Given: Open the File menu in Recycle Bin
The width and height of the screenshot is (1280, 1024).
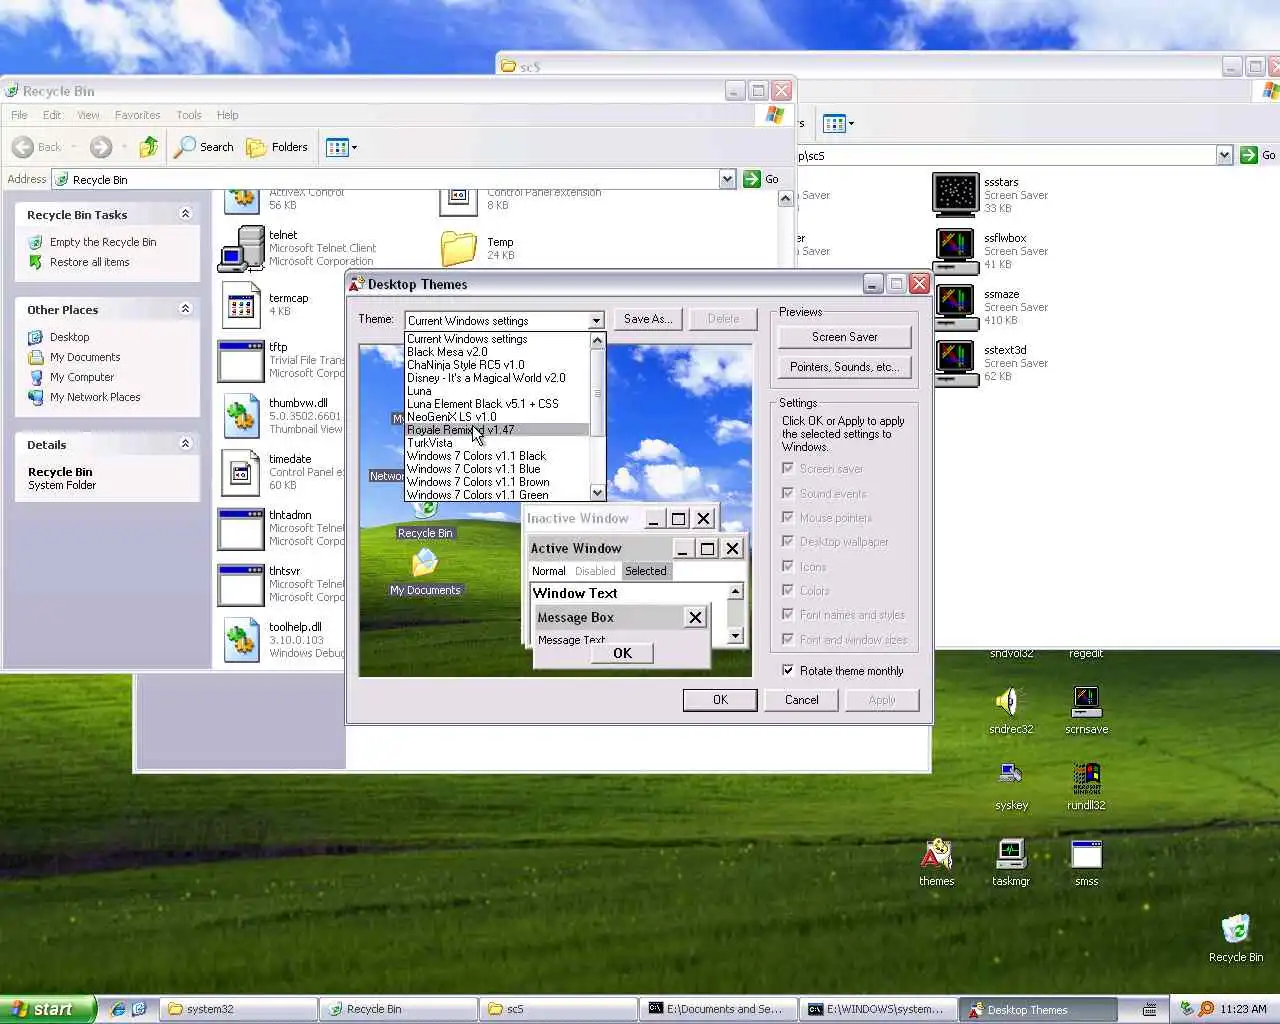Looking at the screenshot, I should (19, 115).
